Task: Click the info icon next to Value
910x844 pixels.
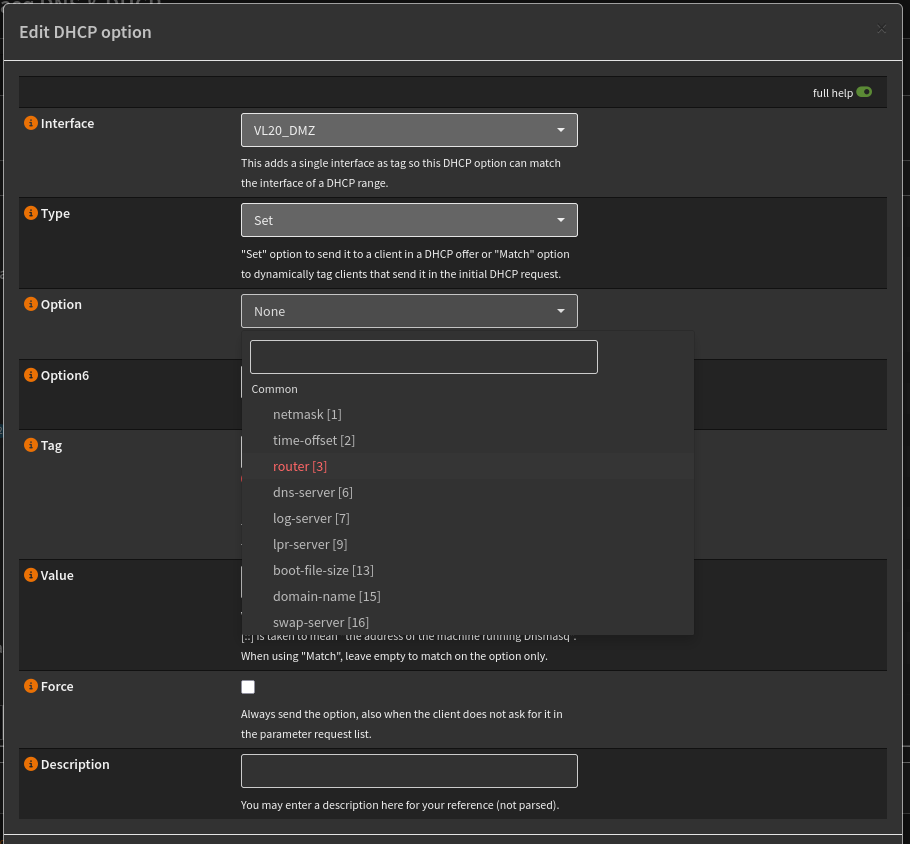Action: pos(29,575)
